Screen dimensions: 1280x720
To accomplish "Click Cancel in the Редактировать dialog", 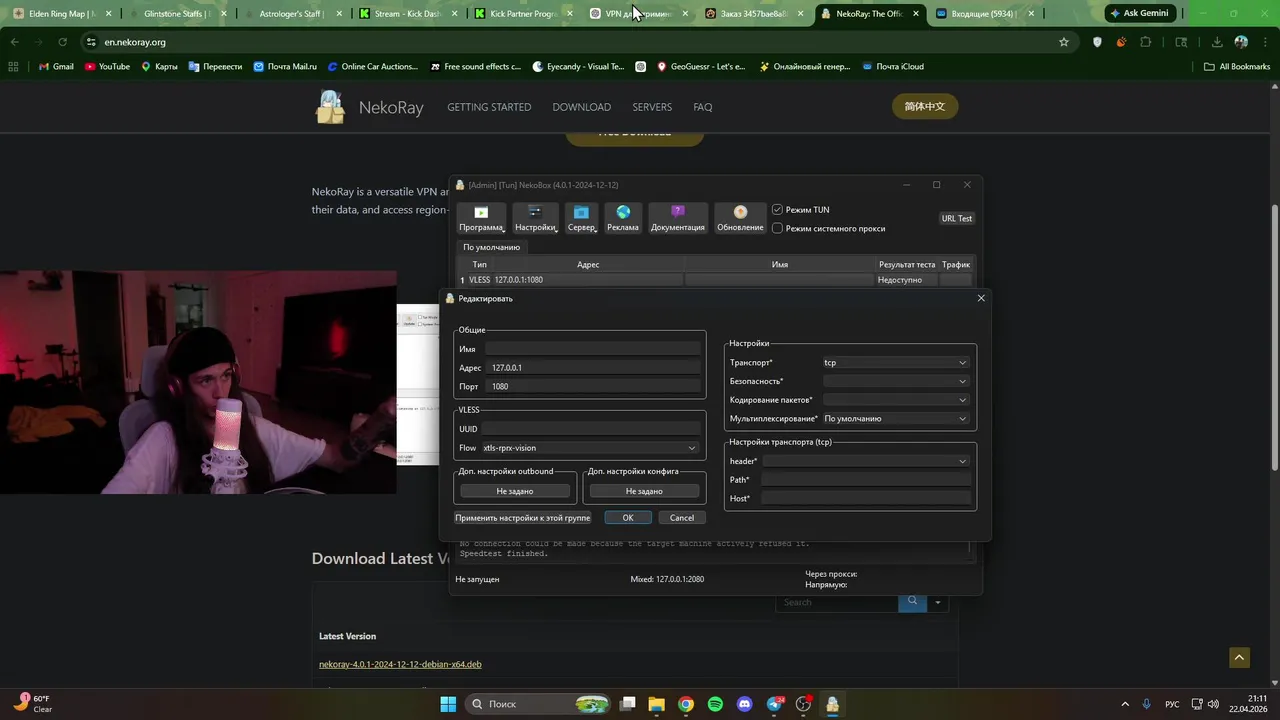I will coord(682,518).
